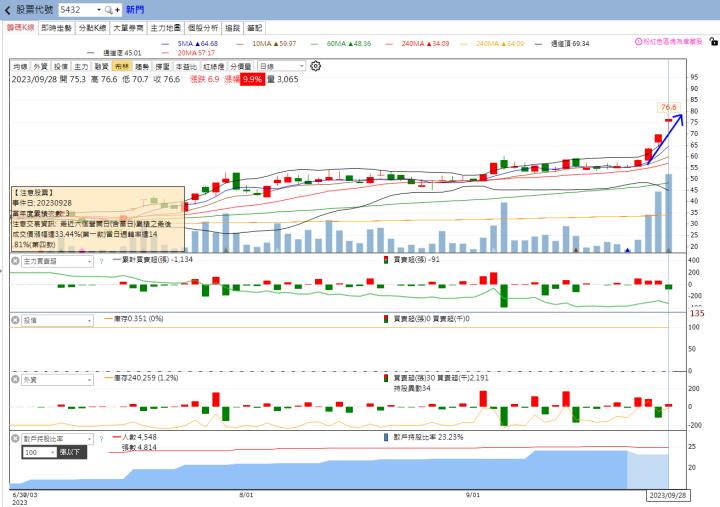720x507 pixels.
Task: Click the 2023/09/28 date marker on axis
Action: pyautogui.click(x=668, y=496)
